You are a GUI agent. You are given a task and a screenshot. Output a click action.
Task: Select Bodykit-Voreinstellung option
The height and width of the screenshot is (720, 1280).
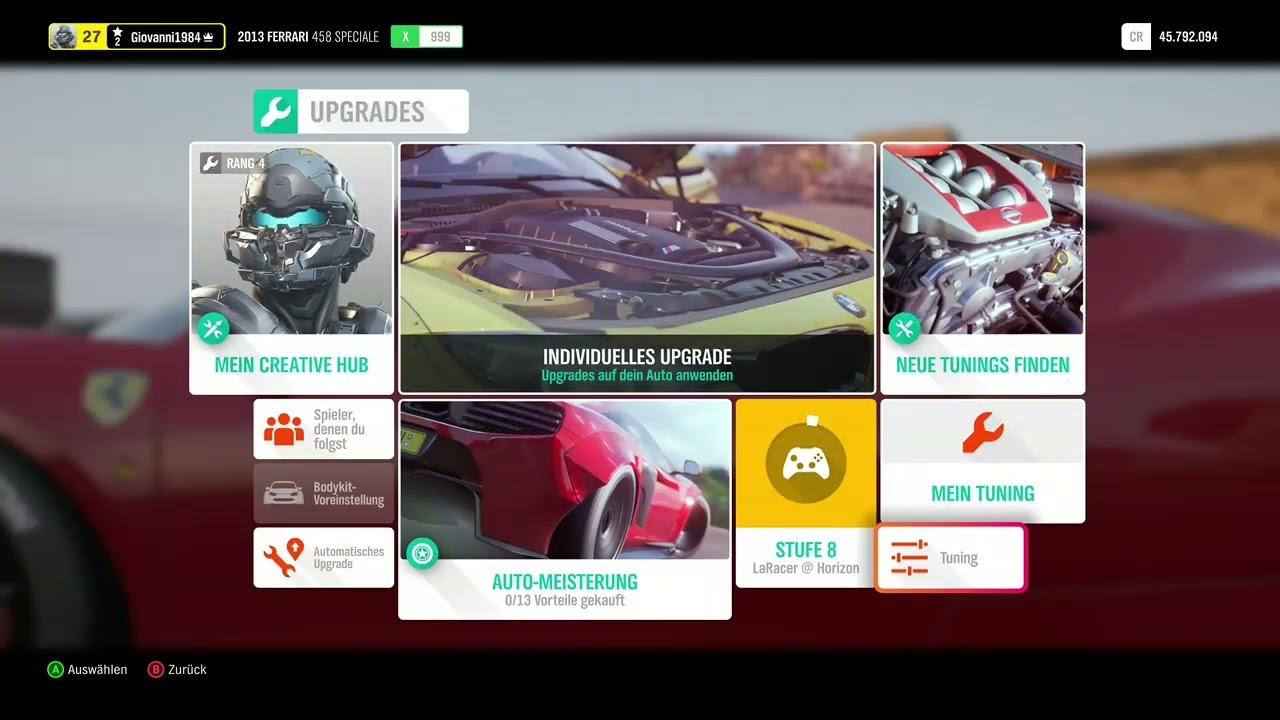[324, 493]
